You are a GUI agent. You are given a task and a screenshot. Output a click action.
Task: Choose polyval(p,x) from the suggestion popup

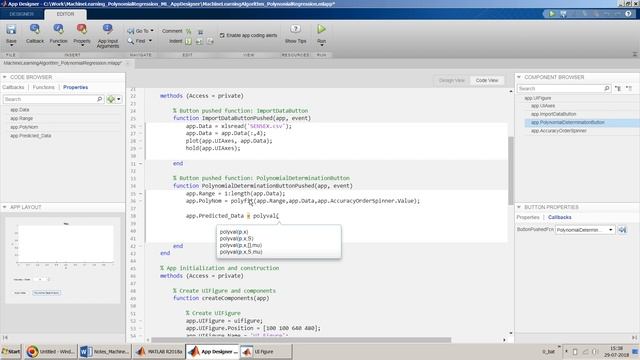click(234, 232)
